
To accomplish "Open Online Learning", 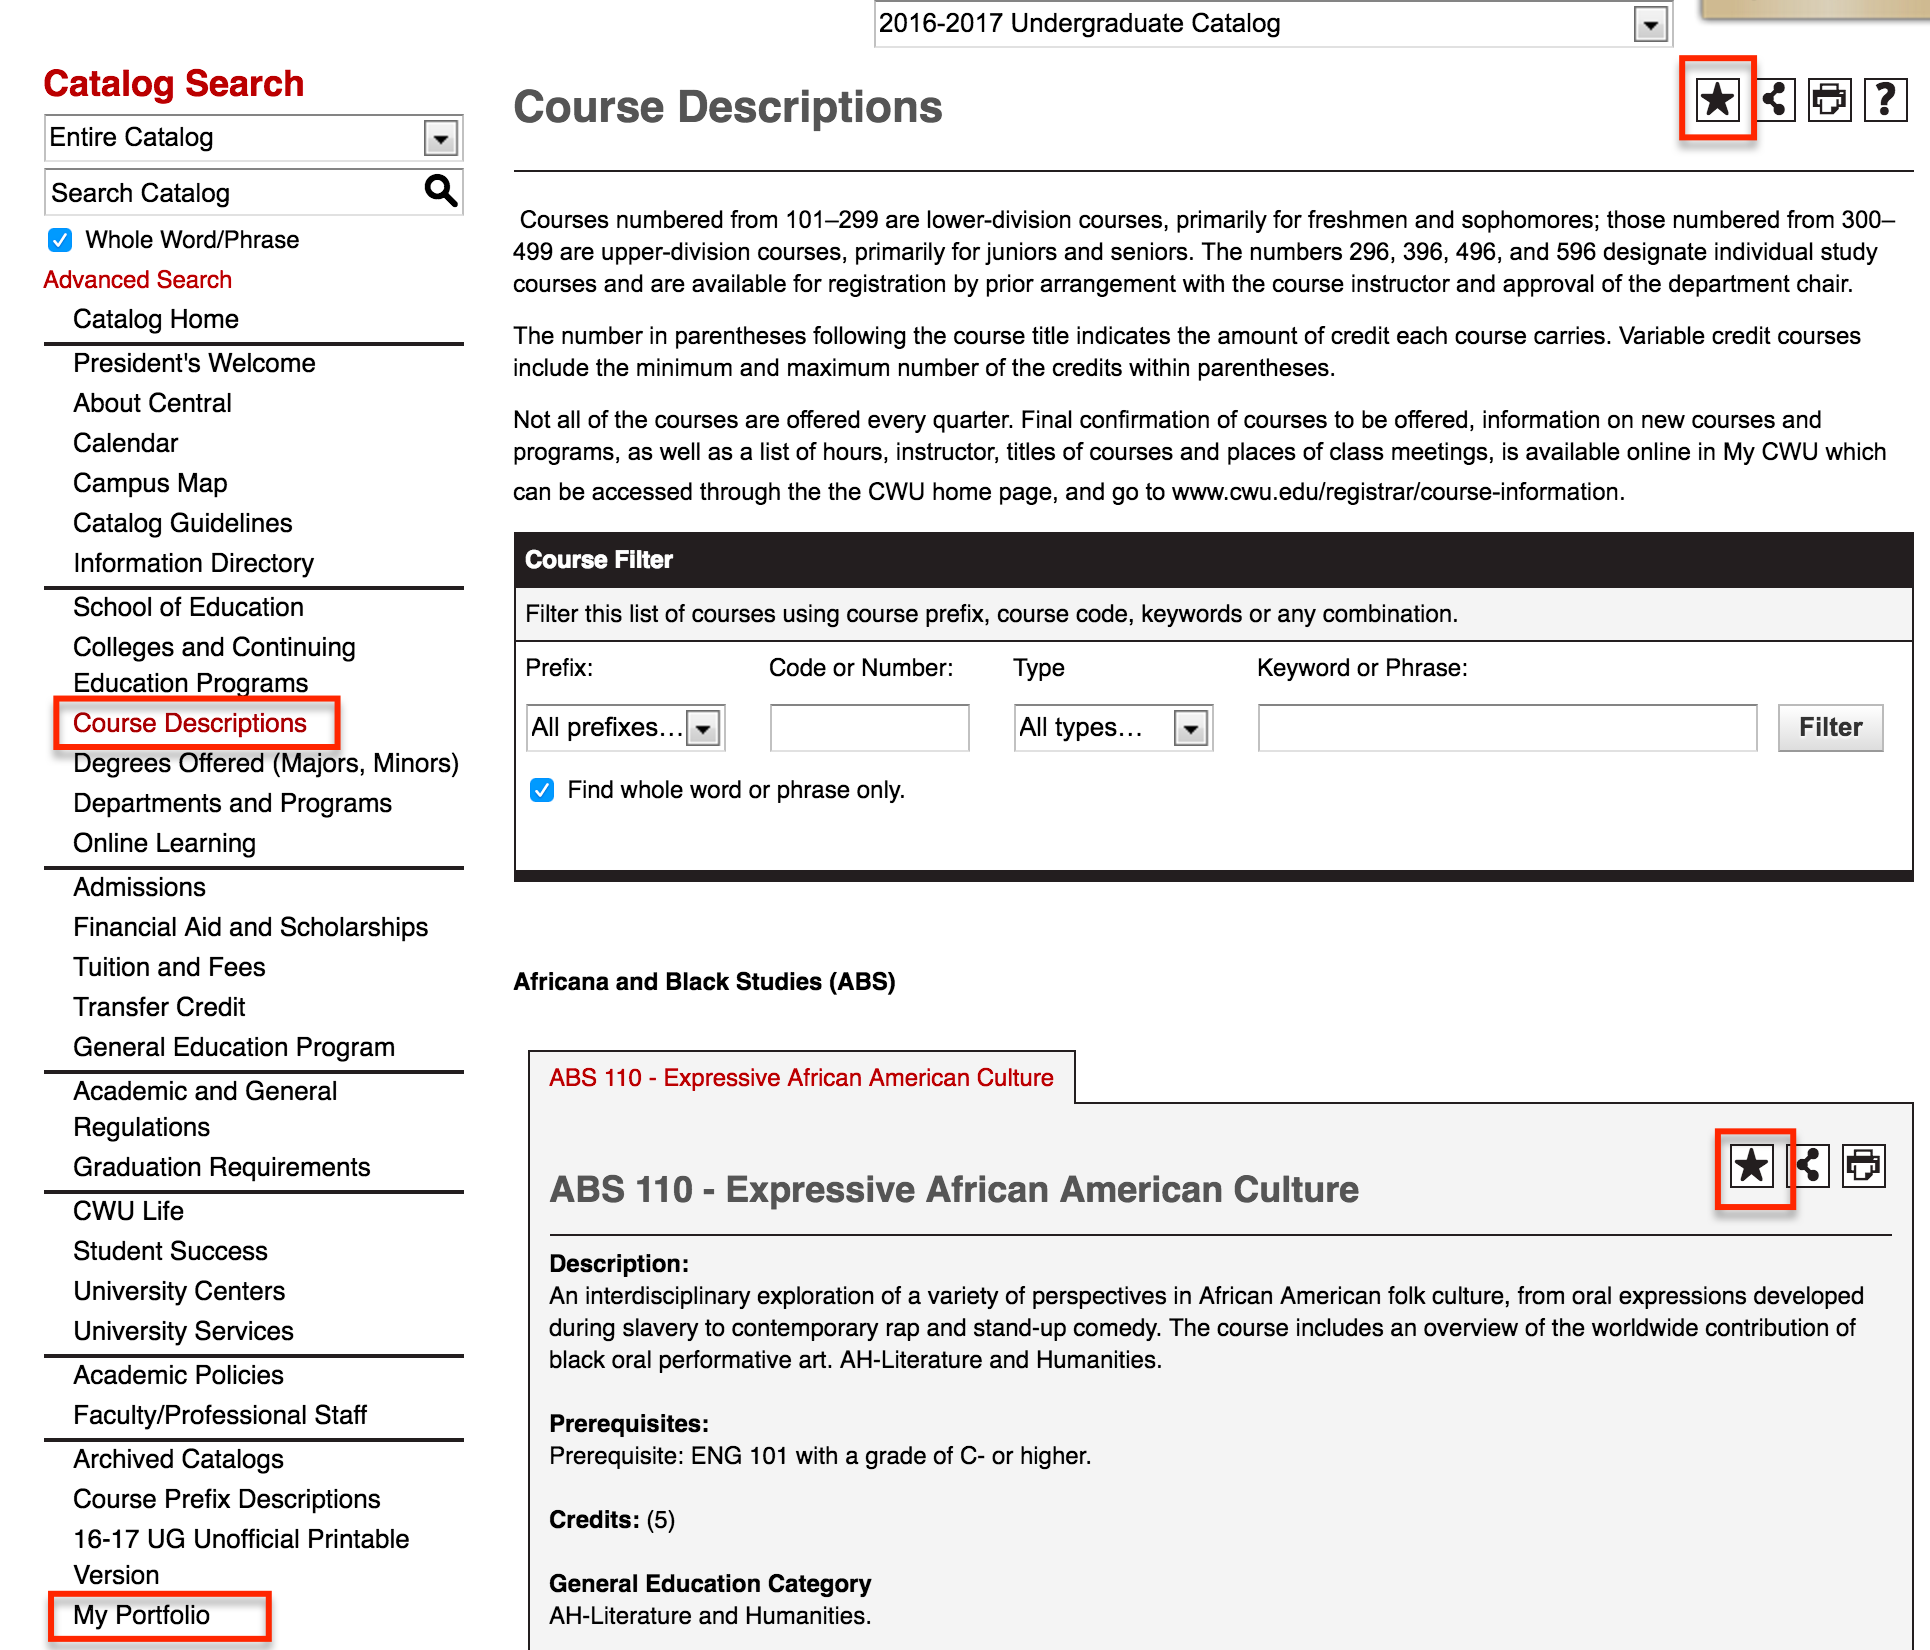I will pos(164,843).
